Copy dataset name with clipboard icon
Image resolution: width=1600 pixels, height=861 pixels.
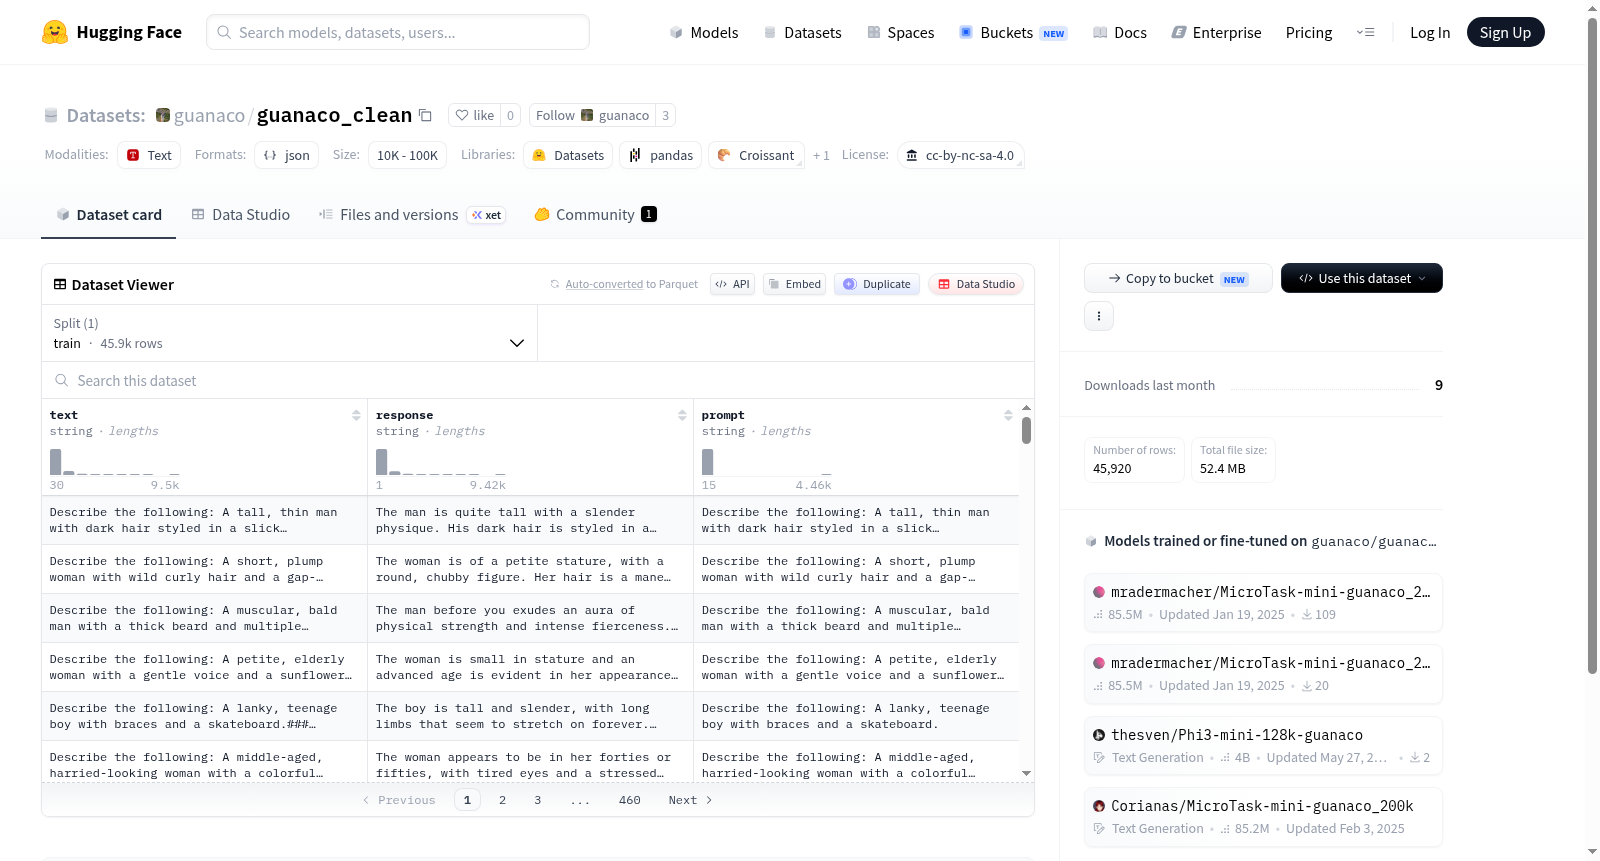[425, 115]
